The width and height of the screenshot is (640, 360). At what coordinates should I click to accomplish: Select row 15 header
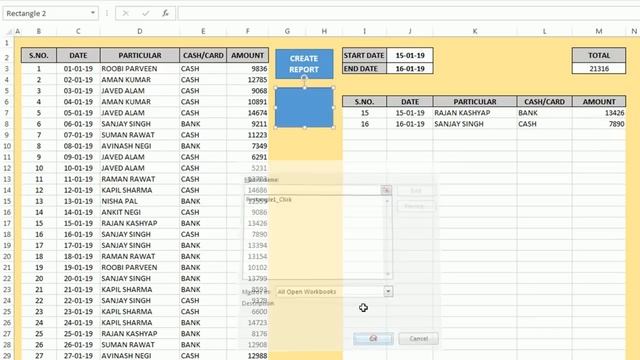click(7, 201)
